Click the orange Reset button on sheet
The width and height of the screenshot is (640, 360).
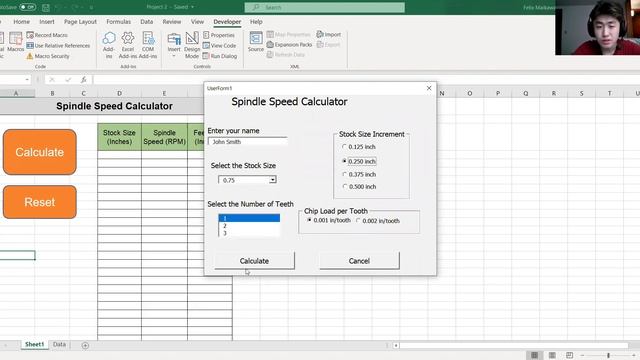(x=40, y=202)
